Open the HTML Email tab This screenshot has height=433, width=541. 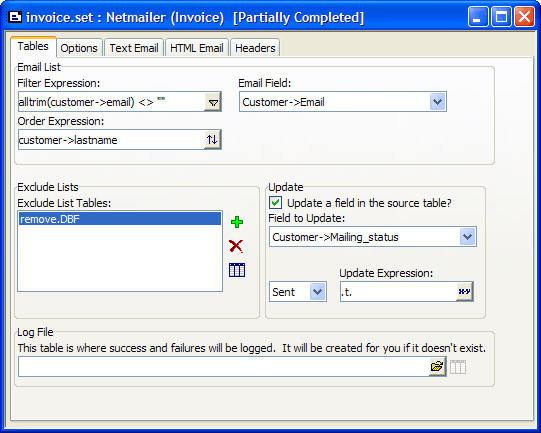click(x=197, y=48)
